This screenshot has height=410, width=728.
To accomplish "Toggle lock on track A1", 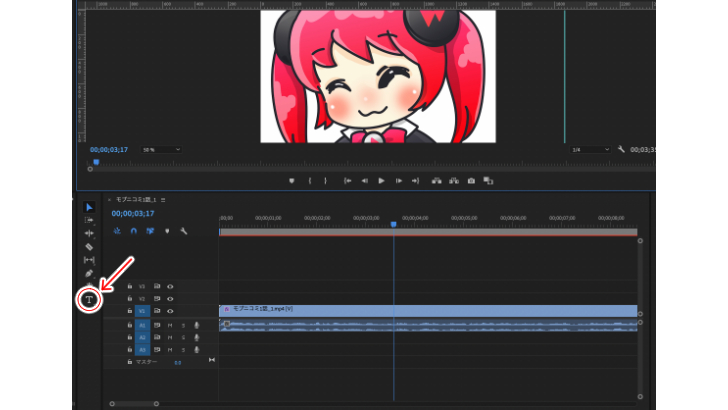I will pyautogui.click(x=130, y=325).
